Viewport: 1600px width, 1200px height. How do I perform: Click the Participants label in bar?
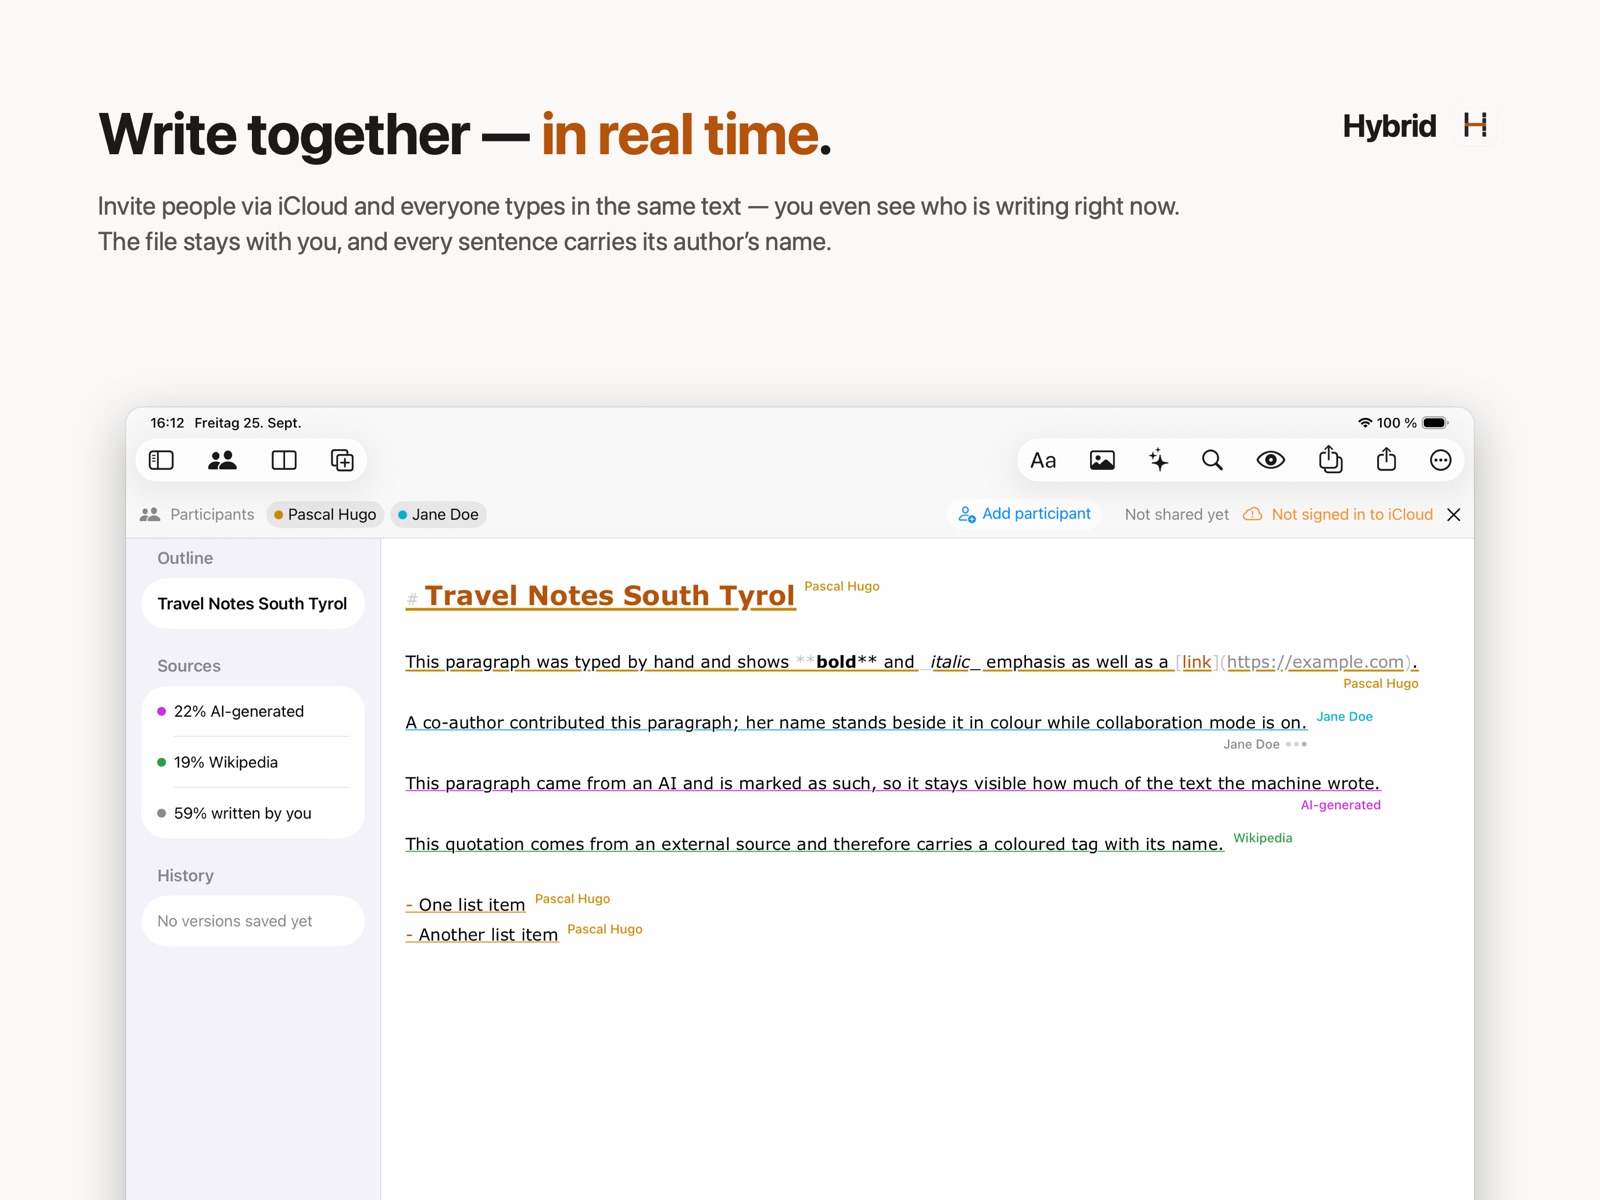(x=212, y=514)
